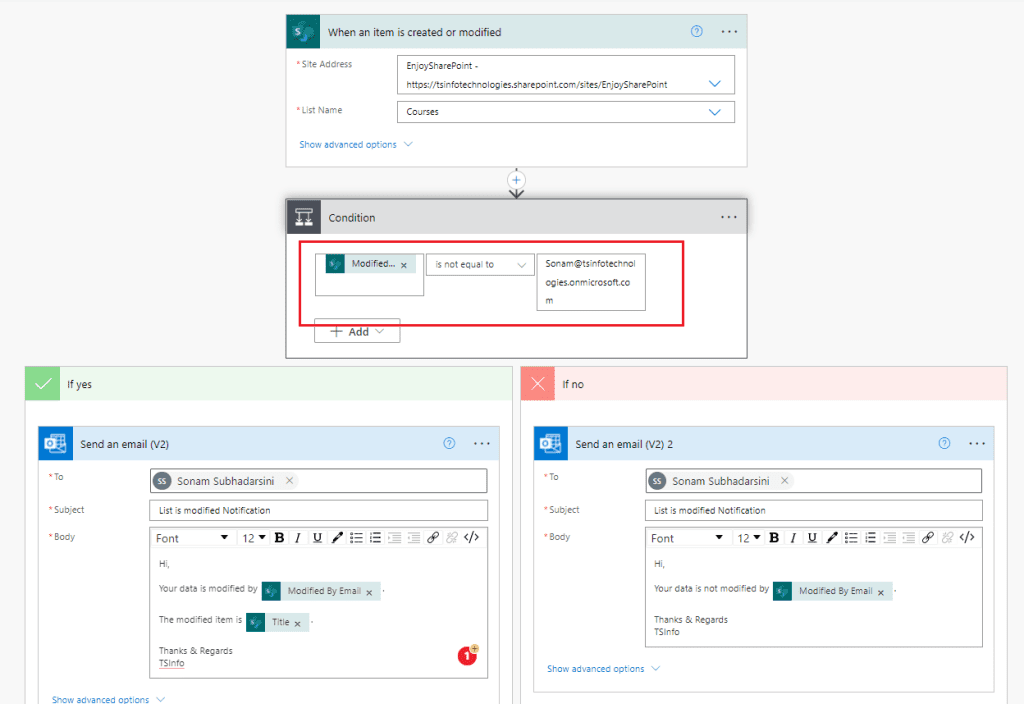The image size is (1024, 704).
Task: Toggle Underline in the If yes email body
Action: [x=317, y=537]
